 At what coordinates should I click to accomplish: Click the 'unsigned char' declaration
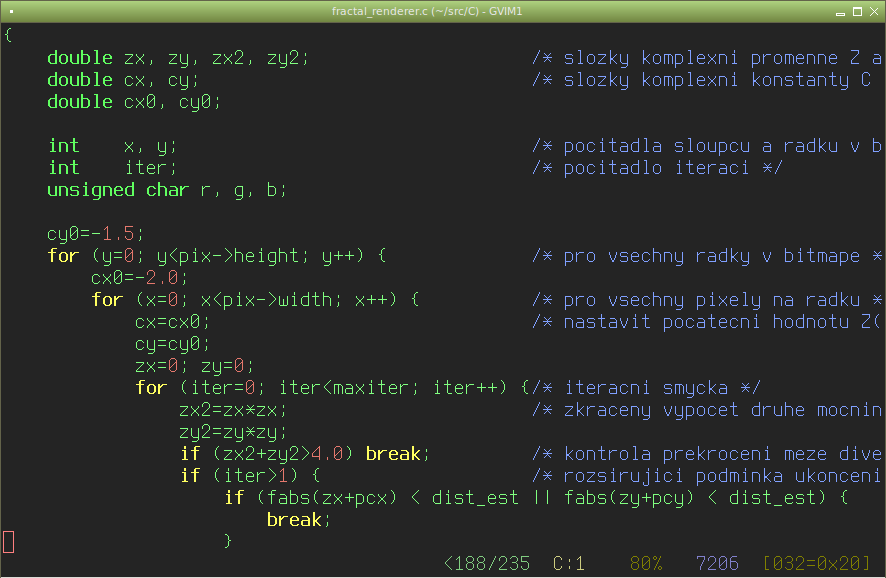point(118,190)
